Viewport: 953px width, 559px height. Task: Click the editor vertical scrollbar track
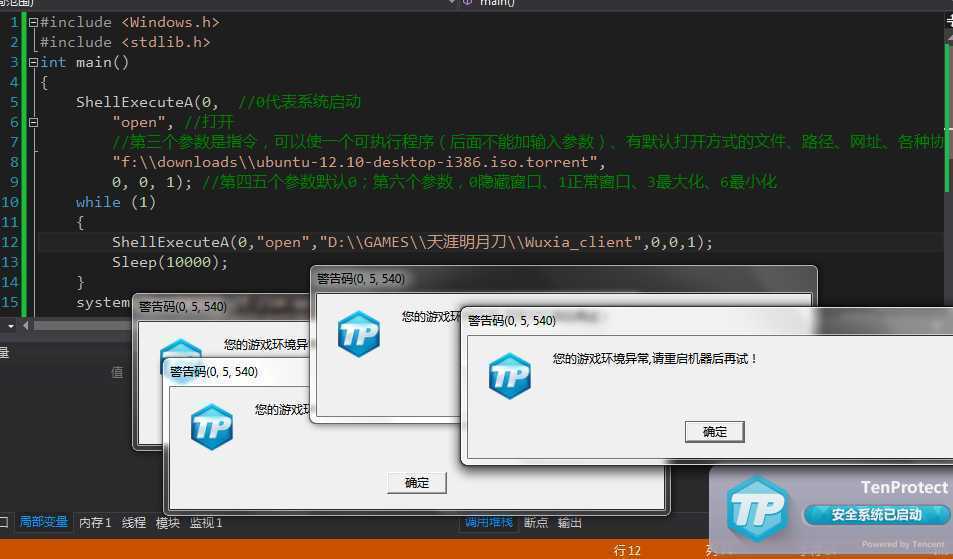[x=948, y=182]
